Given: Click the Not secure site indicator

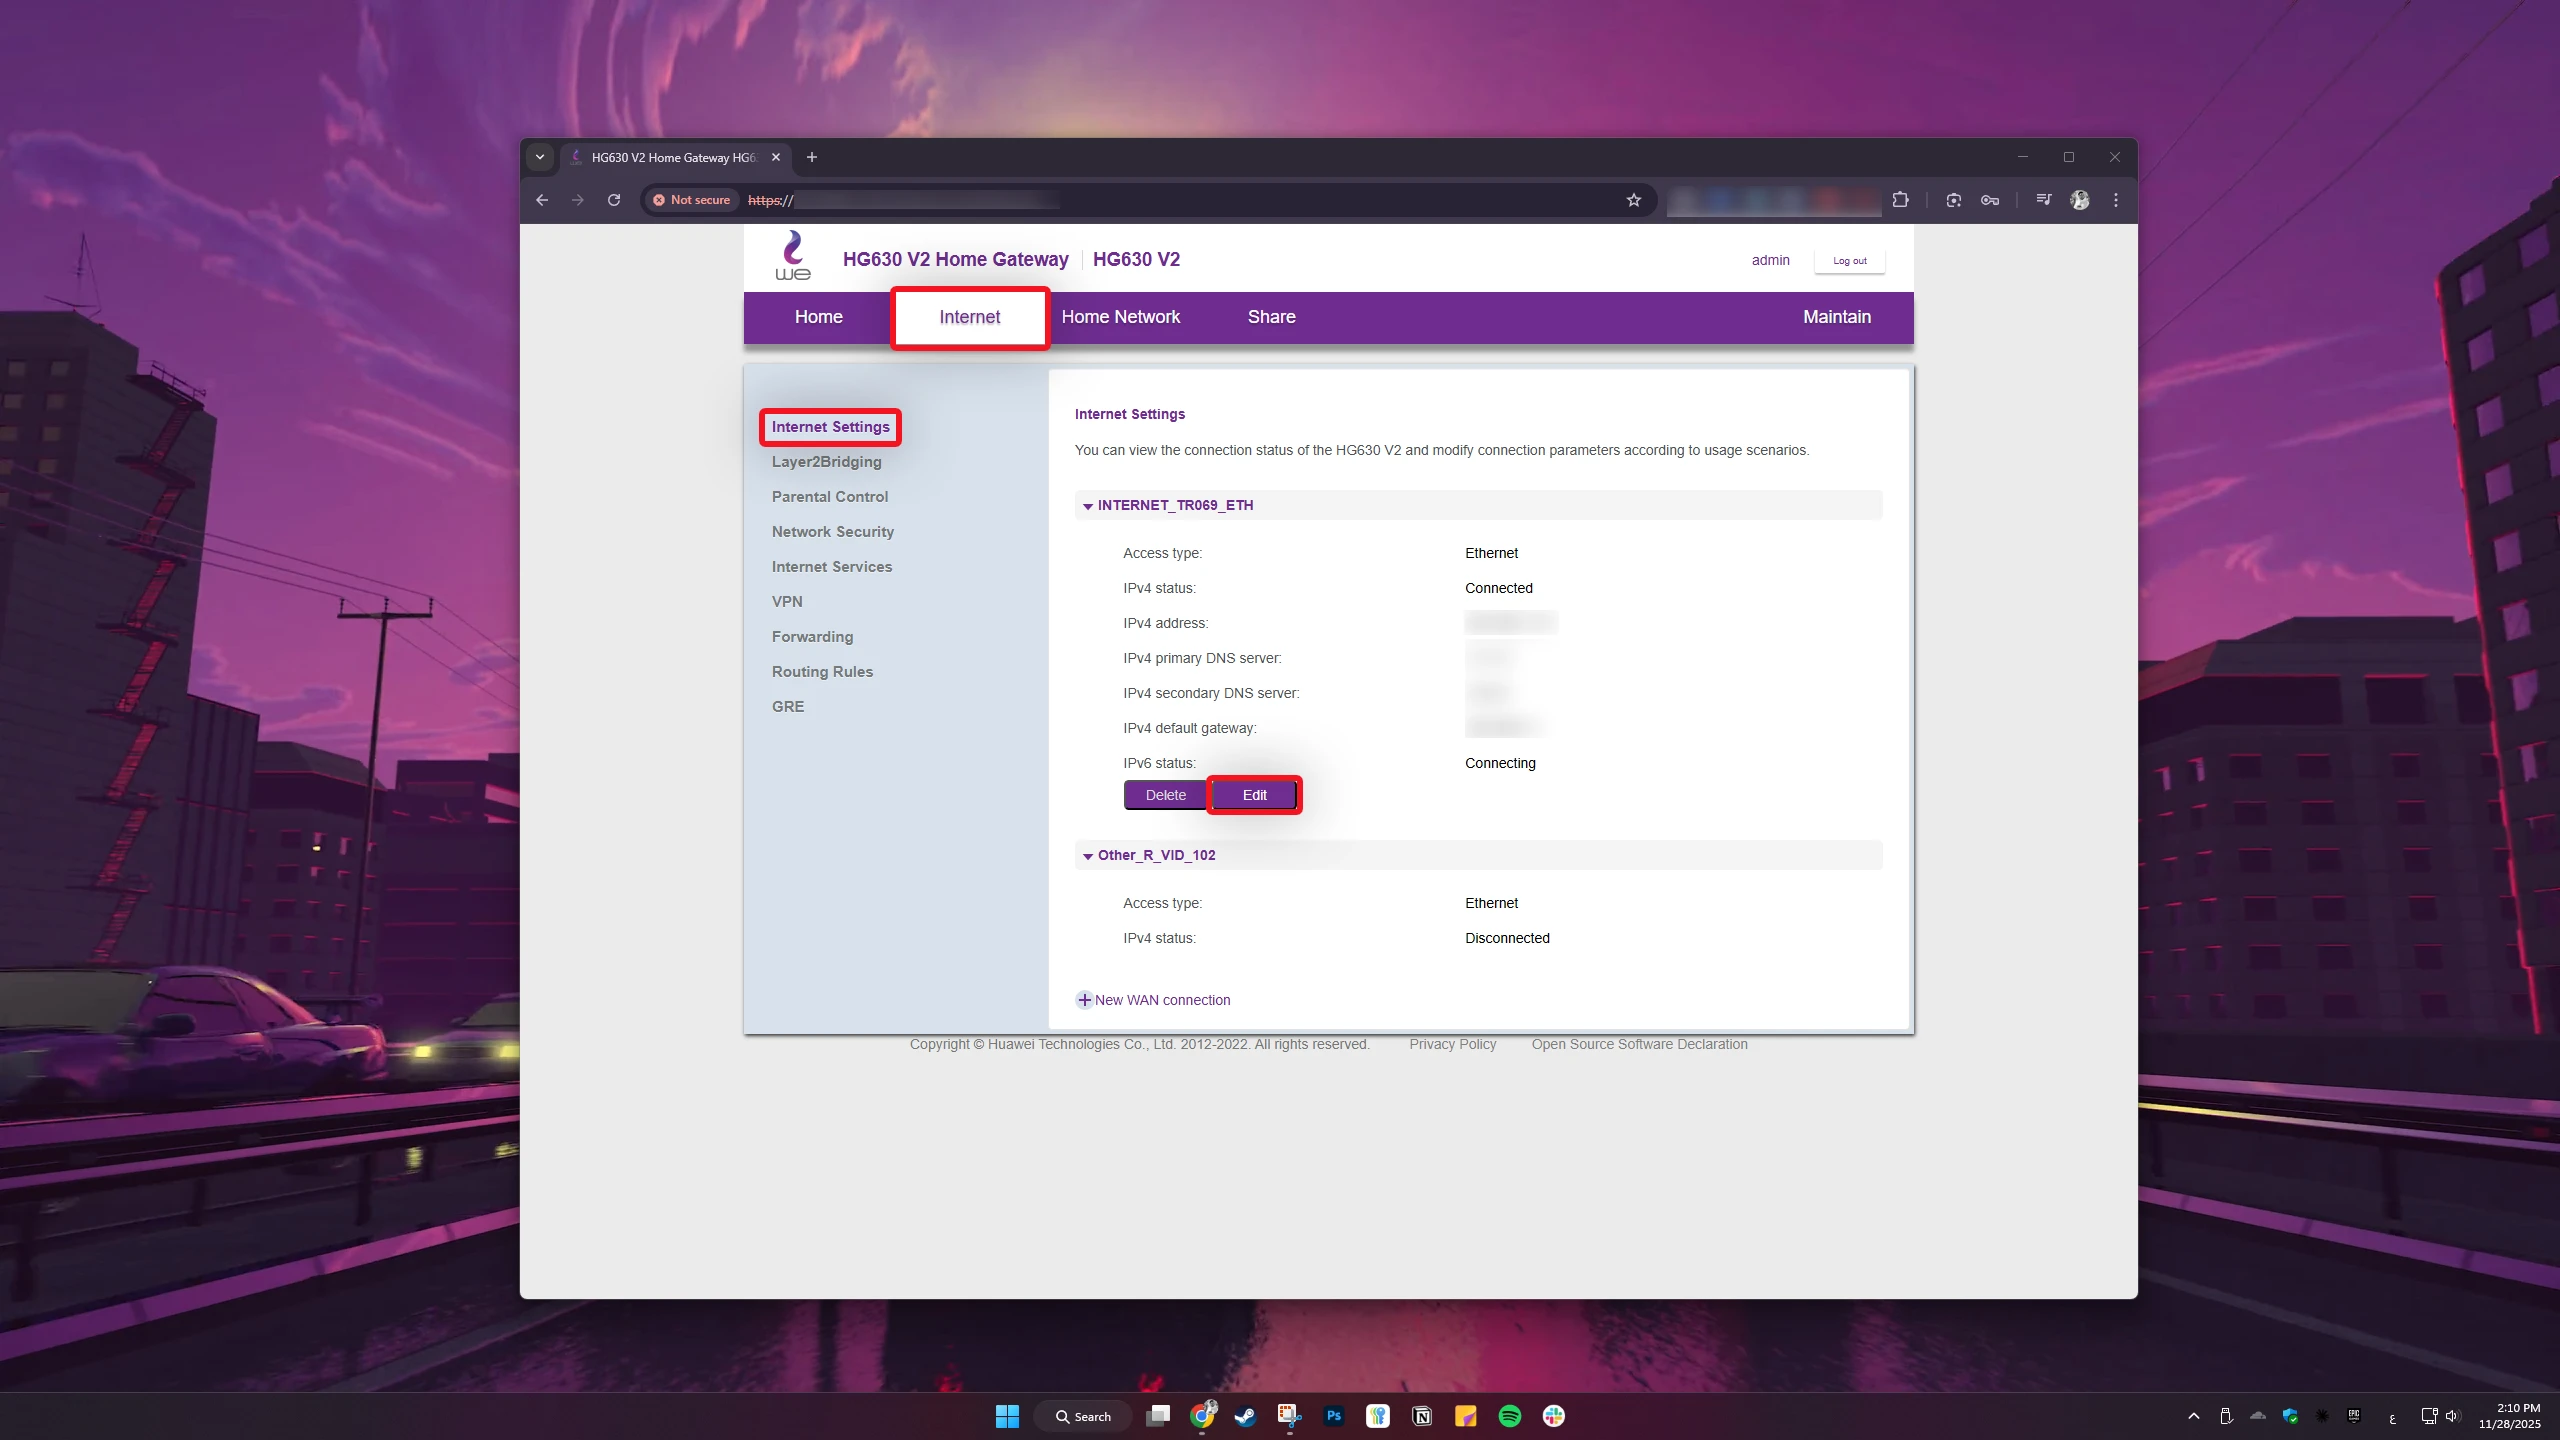Looking at the screenshot, I should point(691,200).
